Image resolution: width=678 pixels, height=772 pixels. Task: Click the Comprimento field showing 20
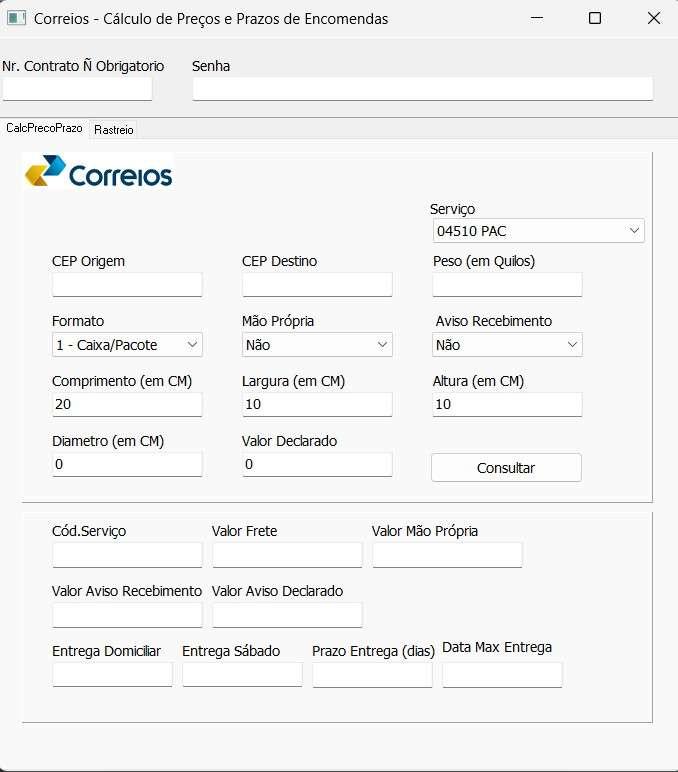[127, 405]
